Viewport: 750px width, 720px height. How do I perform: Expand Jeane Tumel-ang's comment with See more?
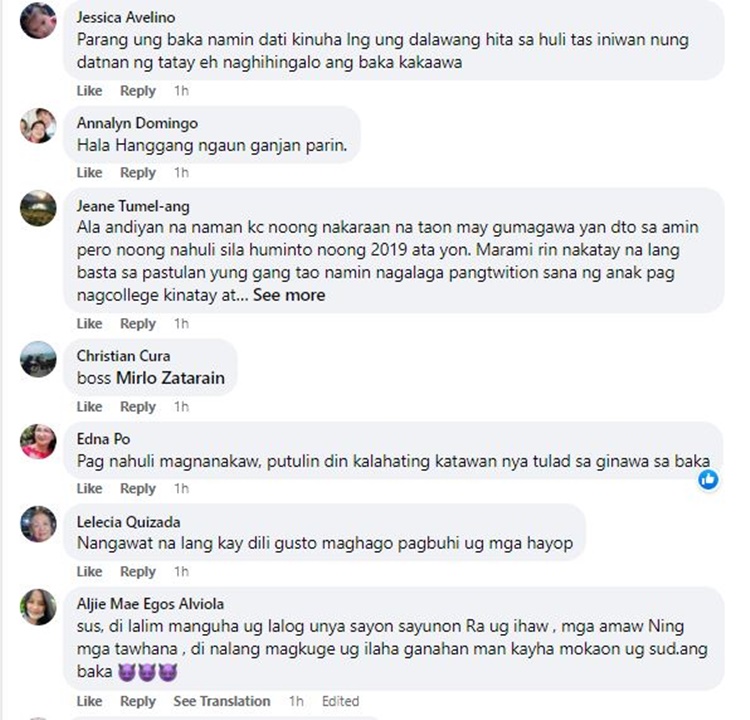289,295
